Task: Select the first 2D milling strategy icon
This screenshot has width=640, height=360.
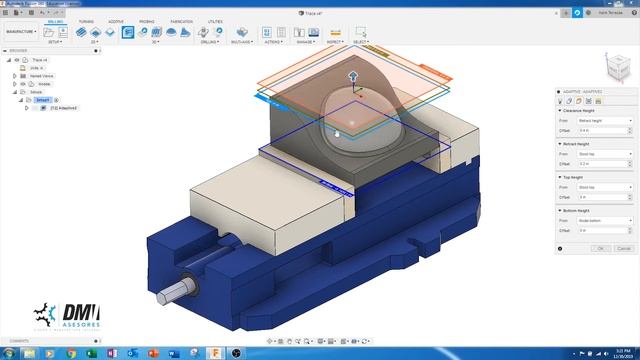Action: pyautogui.click(x=81, y=32)
